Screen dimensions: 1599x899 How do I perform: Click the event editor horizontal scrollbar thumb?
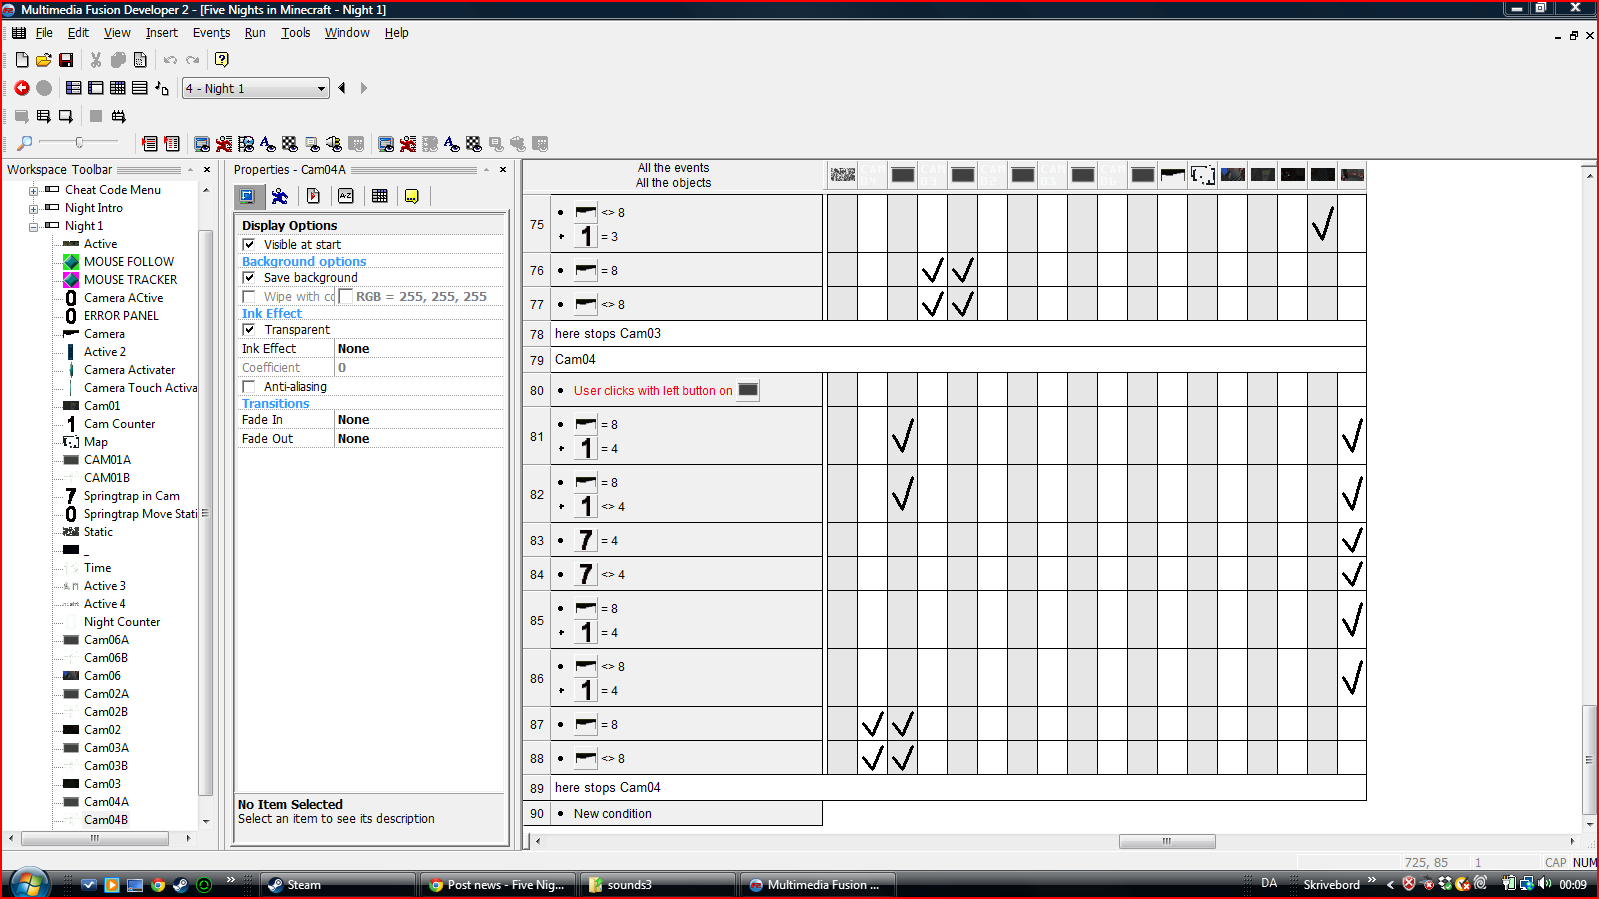1166,841
